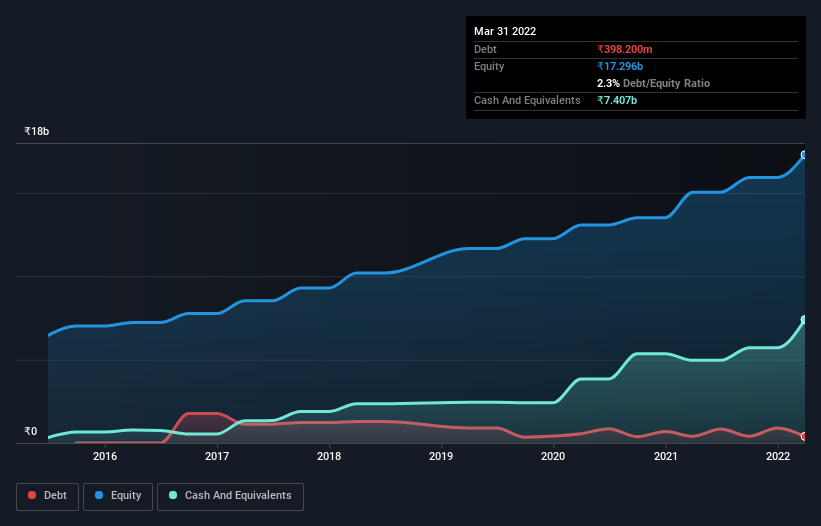This screenshot has width=821, height=526.
Task: Click the 2022 x-axis label
Action: (x=778, y=456)
